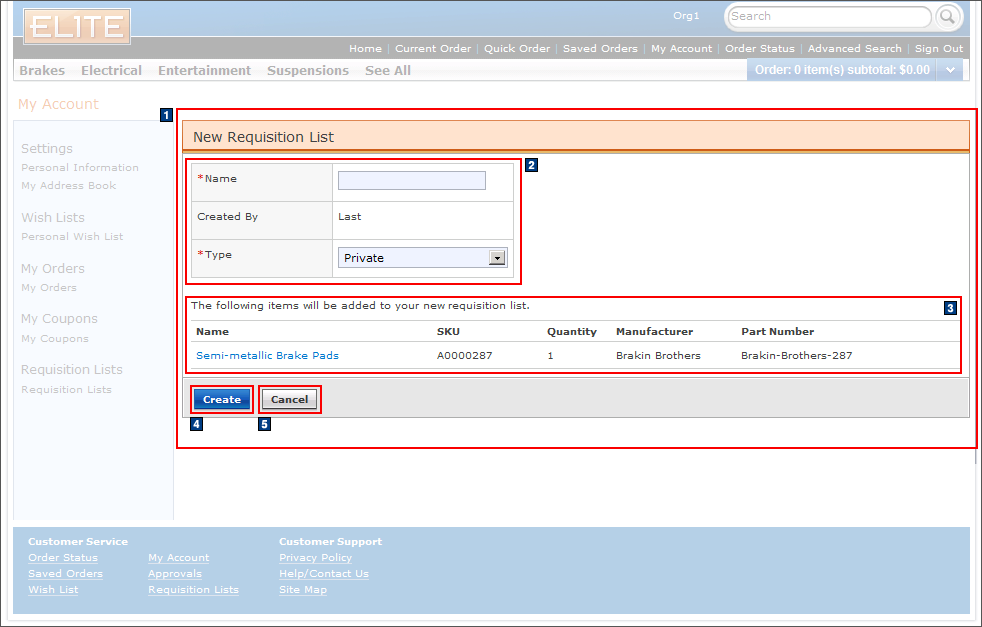Click the footer My Account link
The width and height of the screenshot is (982, 627).
tap(178, 557)
